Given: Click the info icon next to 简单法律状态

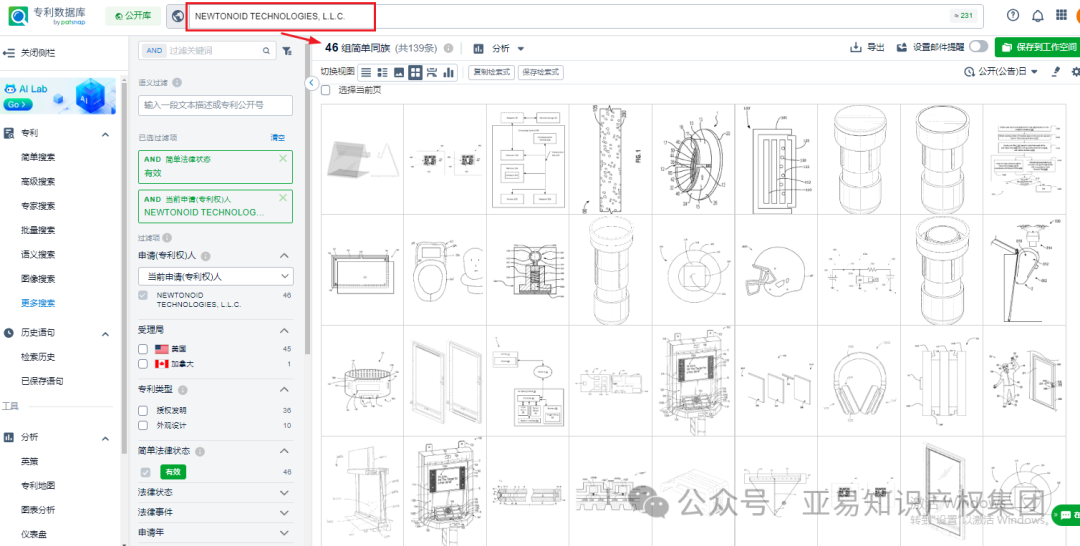Looking at the screenshot, I should [x=200, y=452].
